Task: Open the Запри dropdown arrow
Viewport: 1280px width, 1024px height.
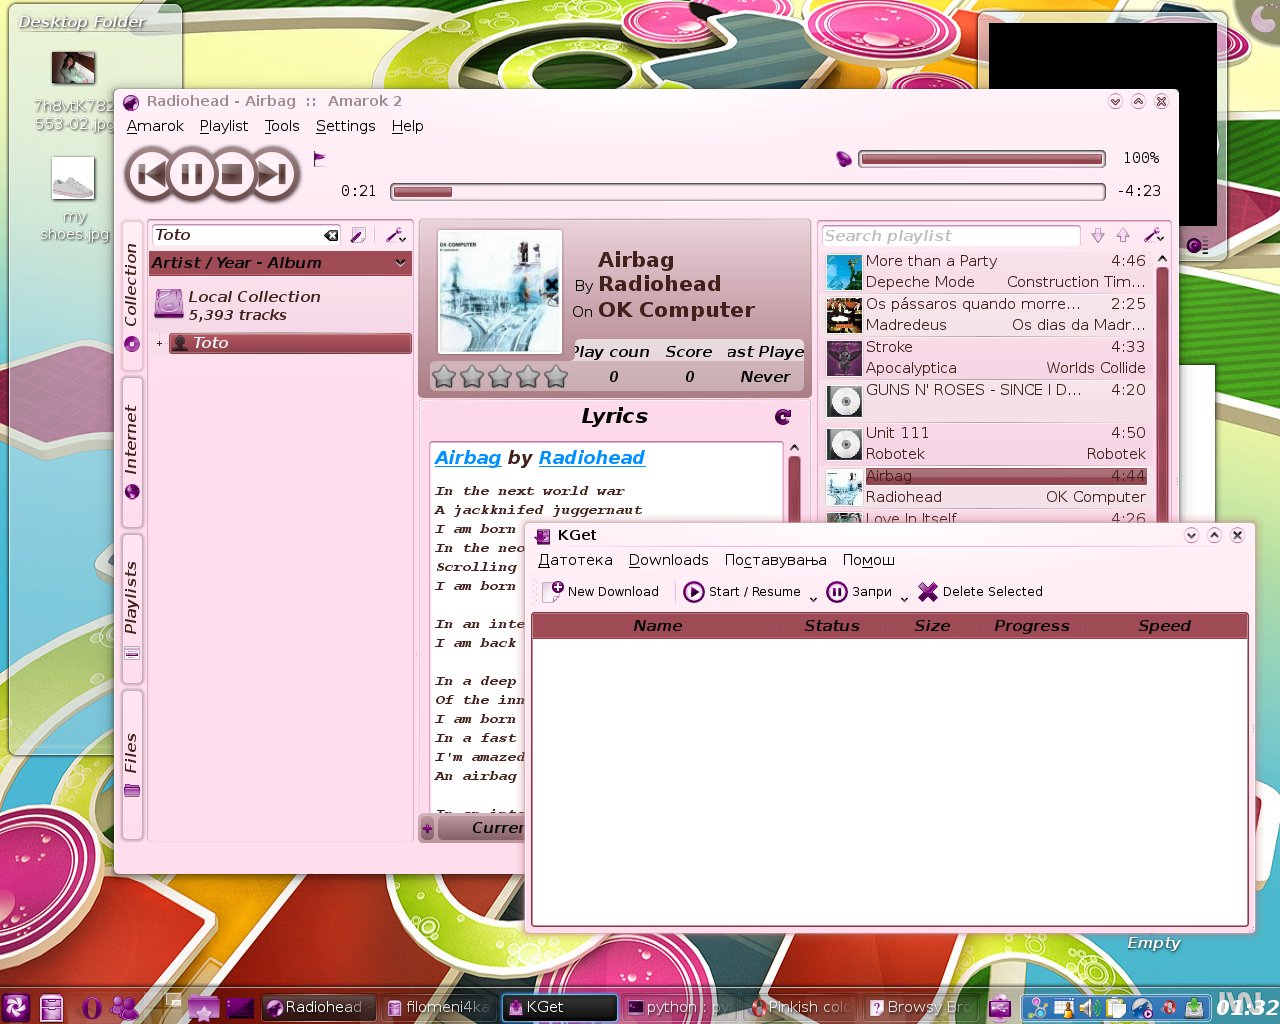Action: (904, 597)
